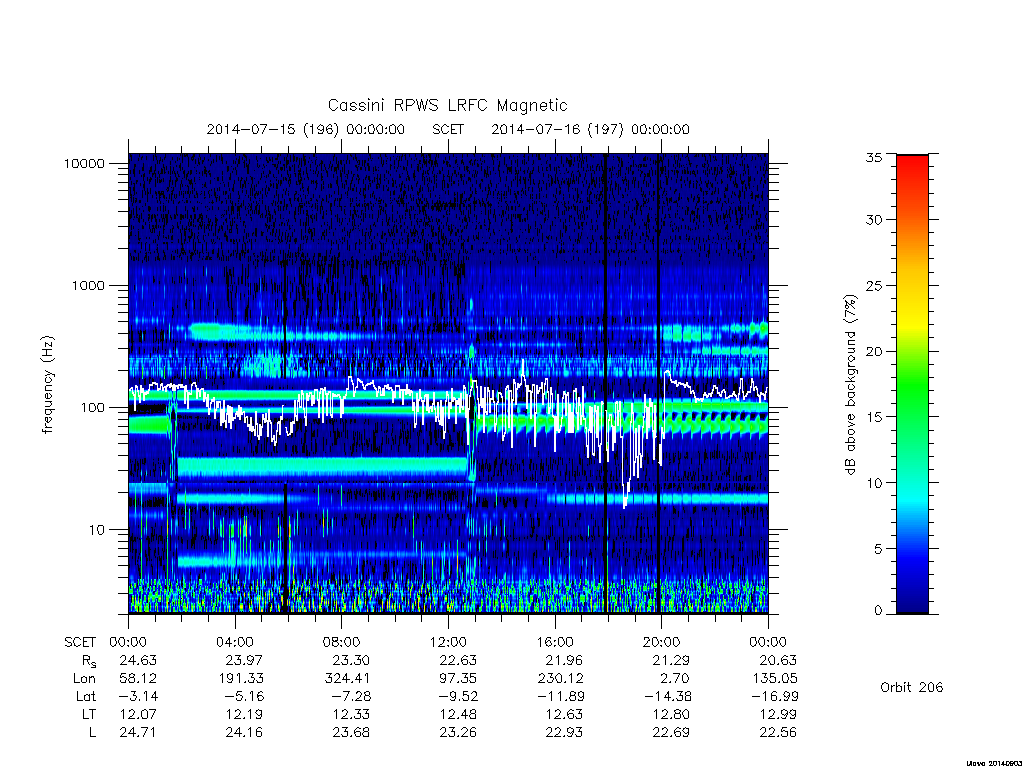Screen dimensions: 1024x768
Task: Click the '08:00' SCET time label
Action: tap(341, 643)
